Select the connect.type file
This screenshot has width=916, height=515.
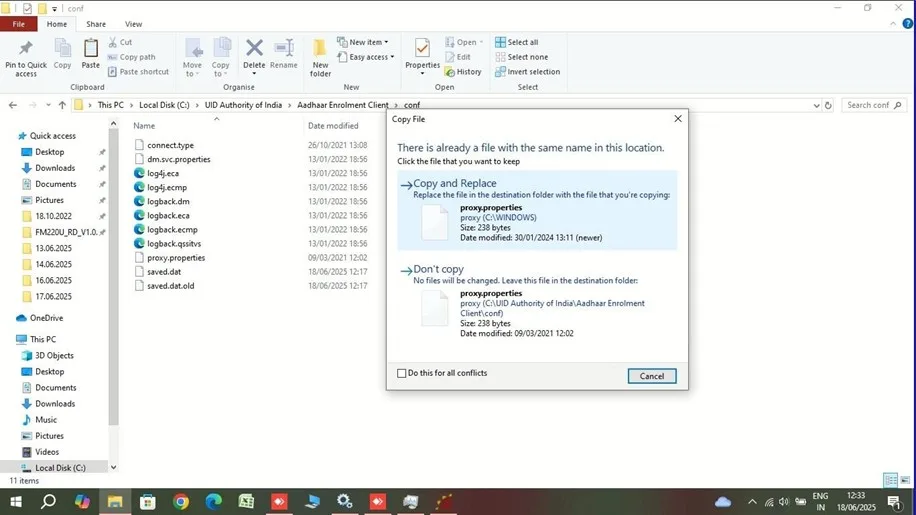(x=170, y=145)
